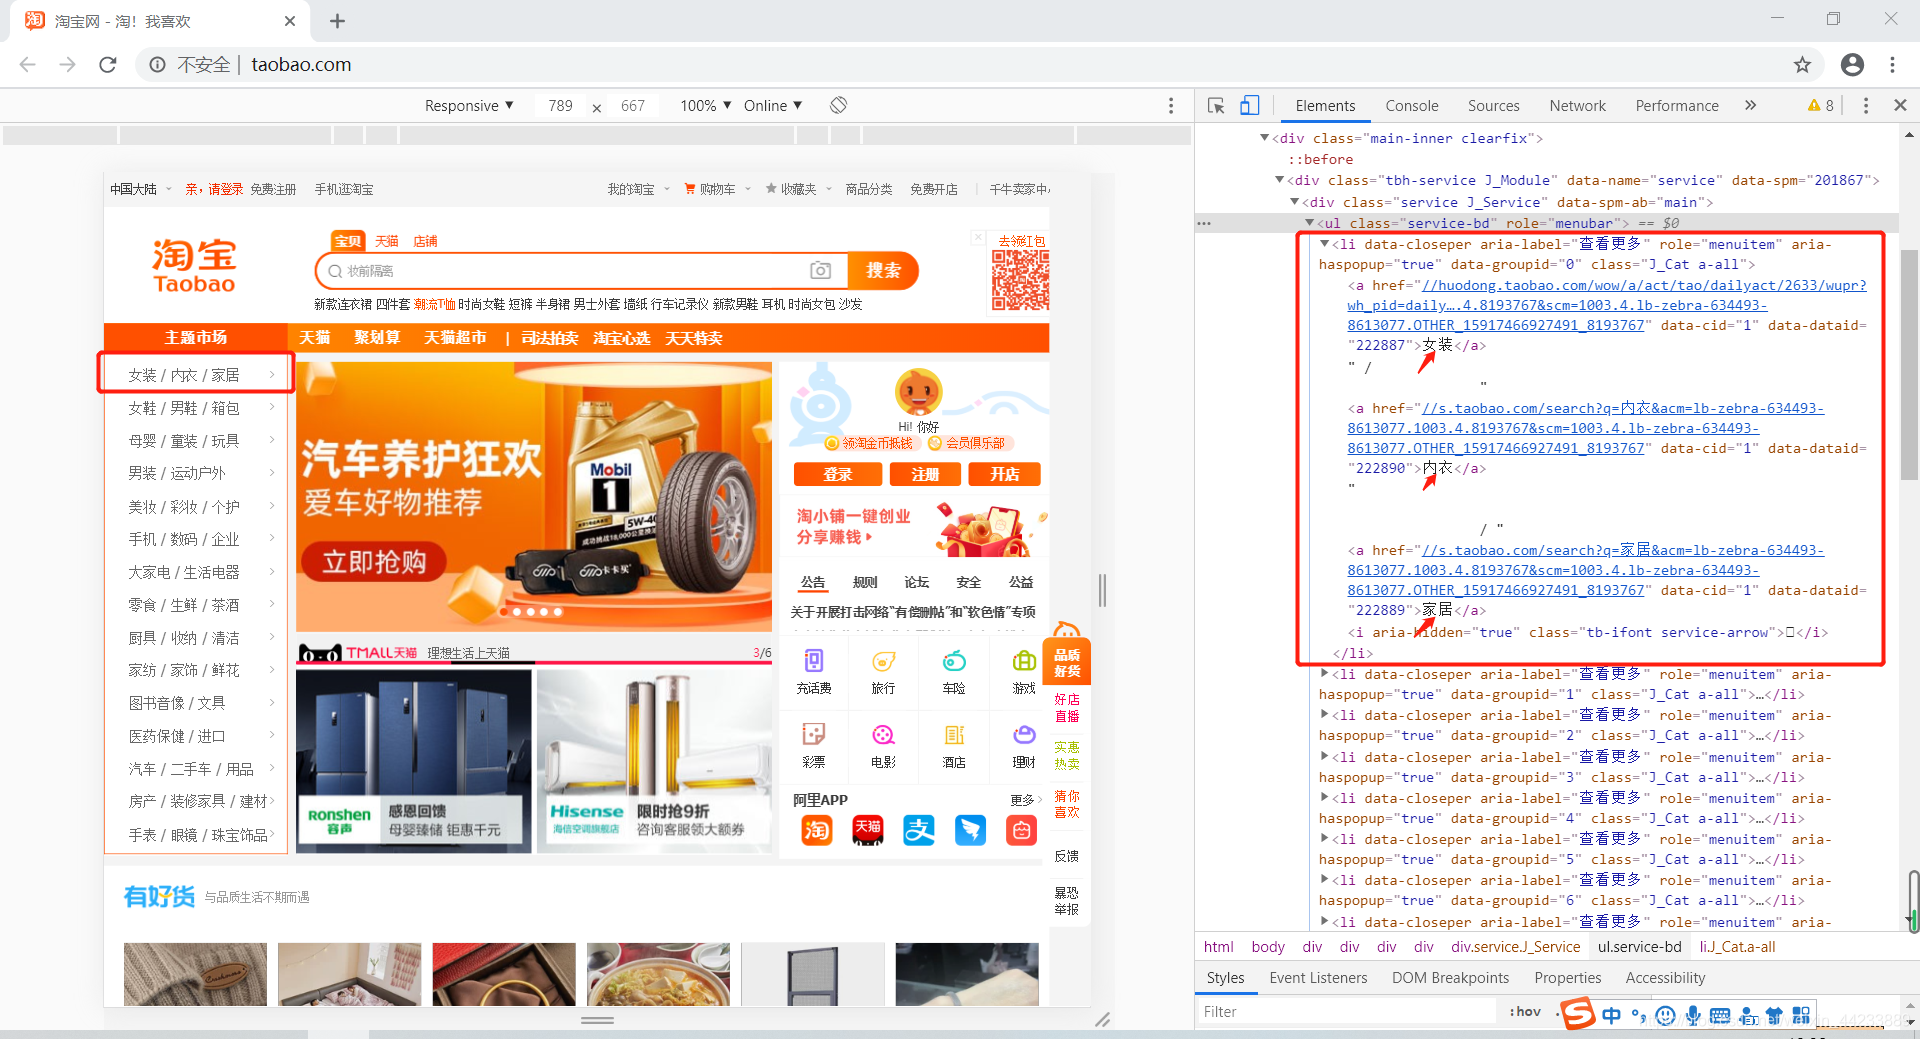Collapse the service-bd ul node
The height and width of the screenshot is (1039, 1920).
tap(1310, 223)
